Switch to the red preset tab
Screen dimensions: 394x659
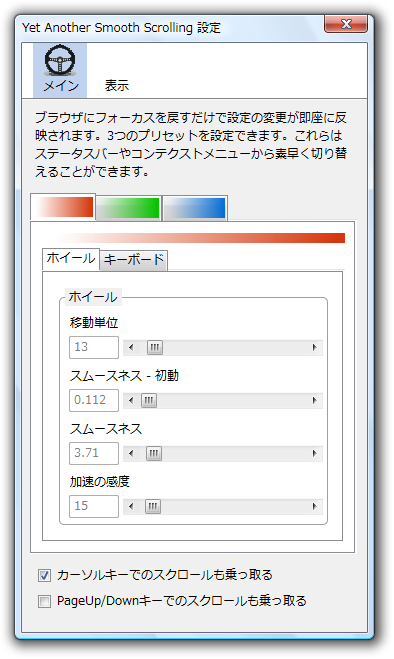coord(63,207)
